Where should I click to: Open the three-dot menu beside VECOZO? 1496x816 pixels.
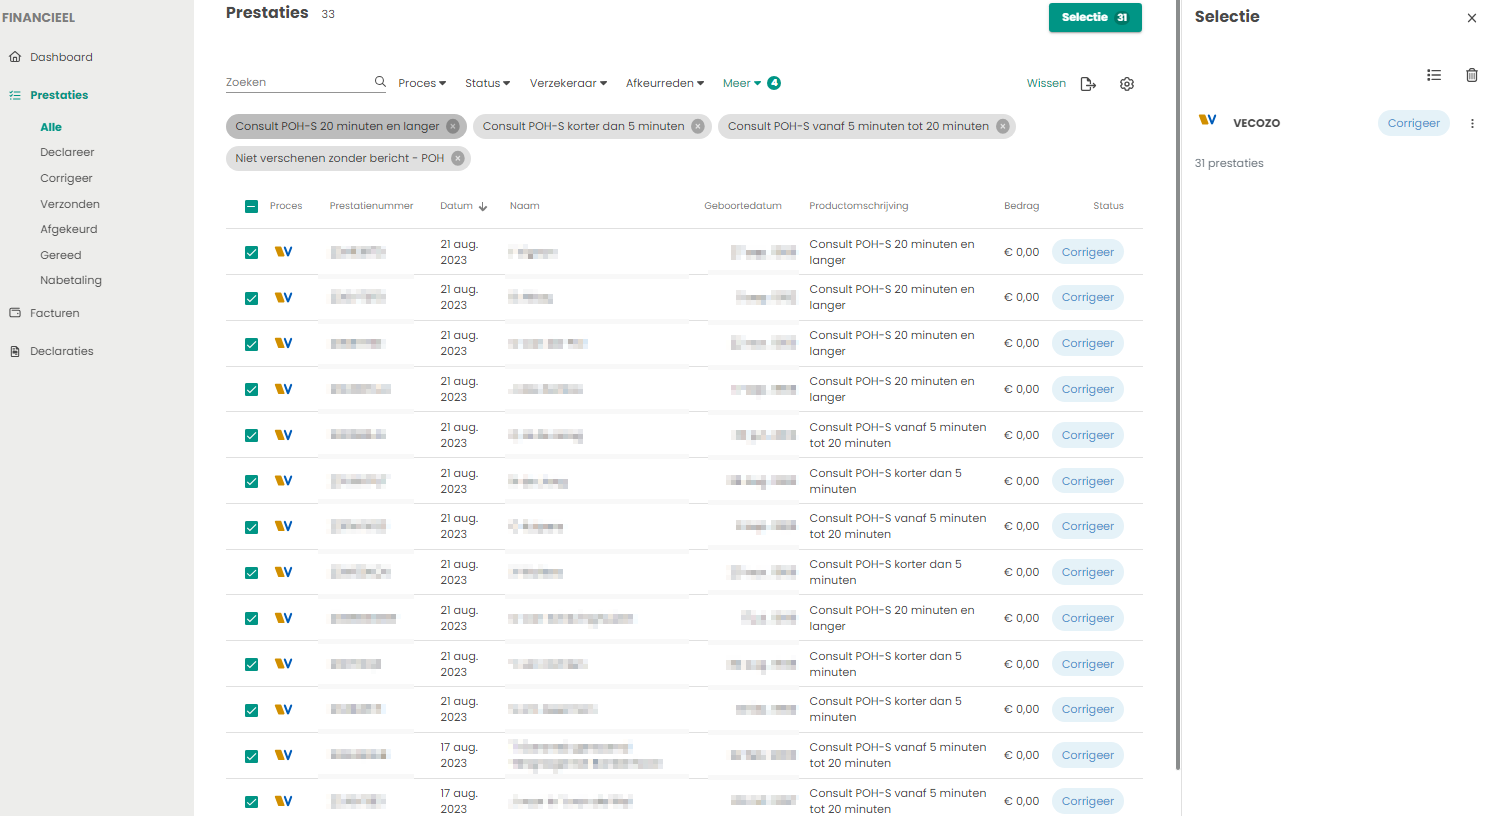(1472, 124)
